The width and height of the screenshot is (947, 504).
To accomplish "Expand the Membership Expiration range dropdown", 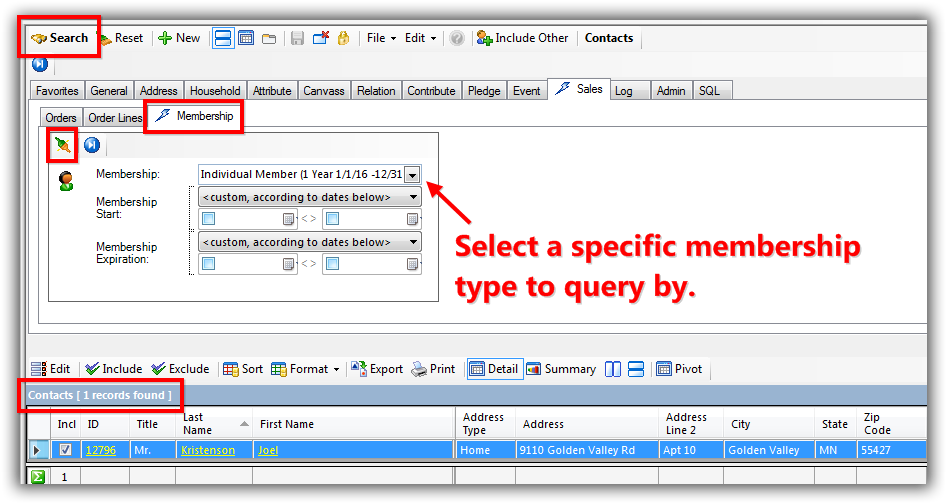I will [413, 242].
